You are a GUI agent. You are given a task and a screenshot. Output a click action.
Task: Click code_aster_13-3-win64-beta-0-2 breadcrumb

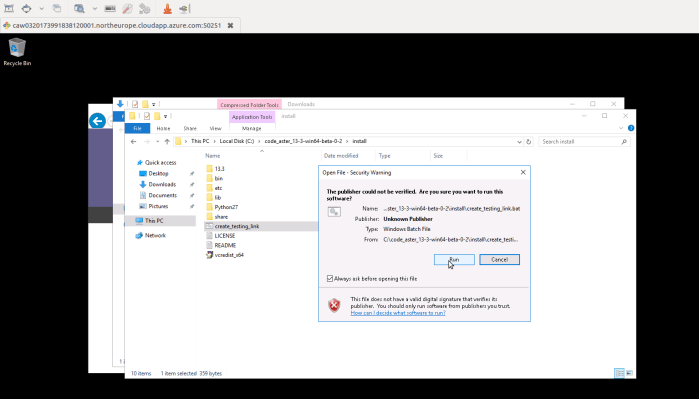(303, 141)
